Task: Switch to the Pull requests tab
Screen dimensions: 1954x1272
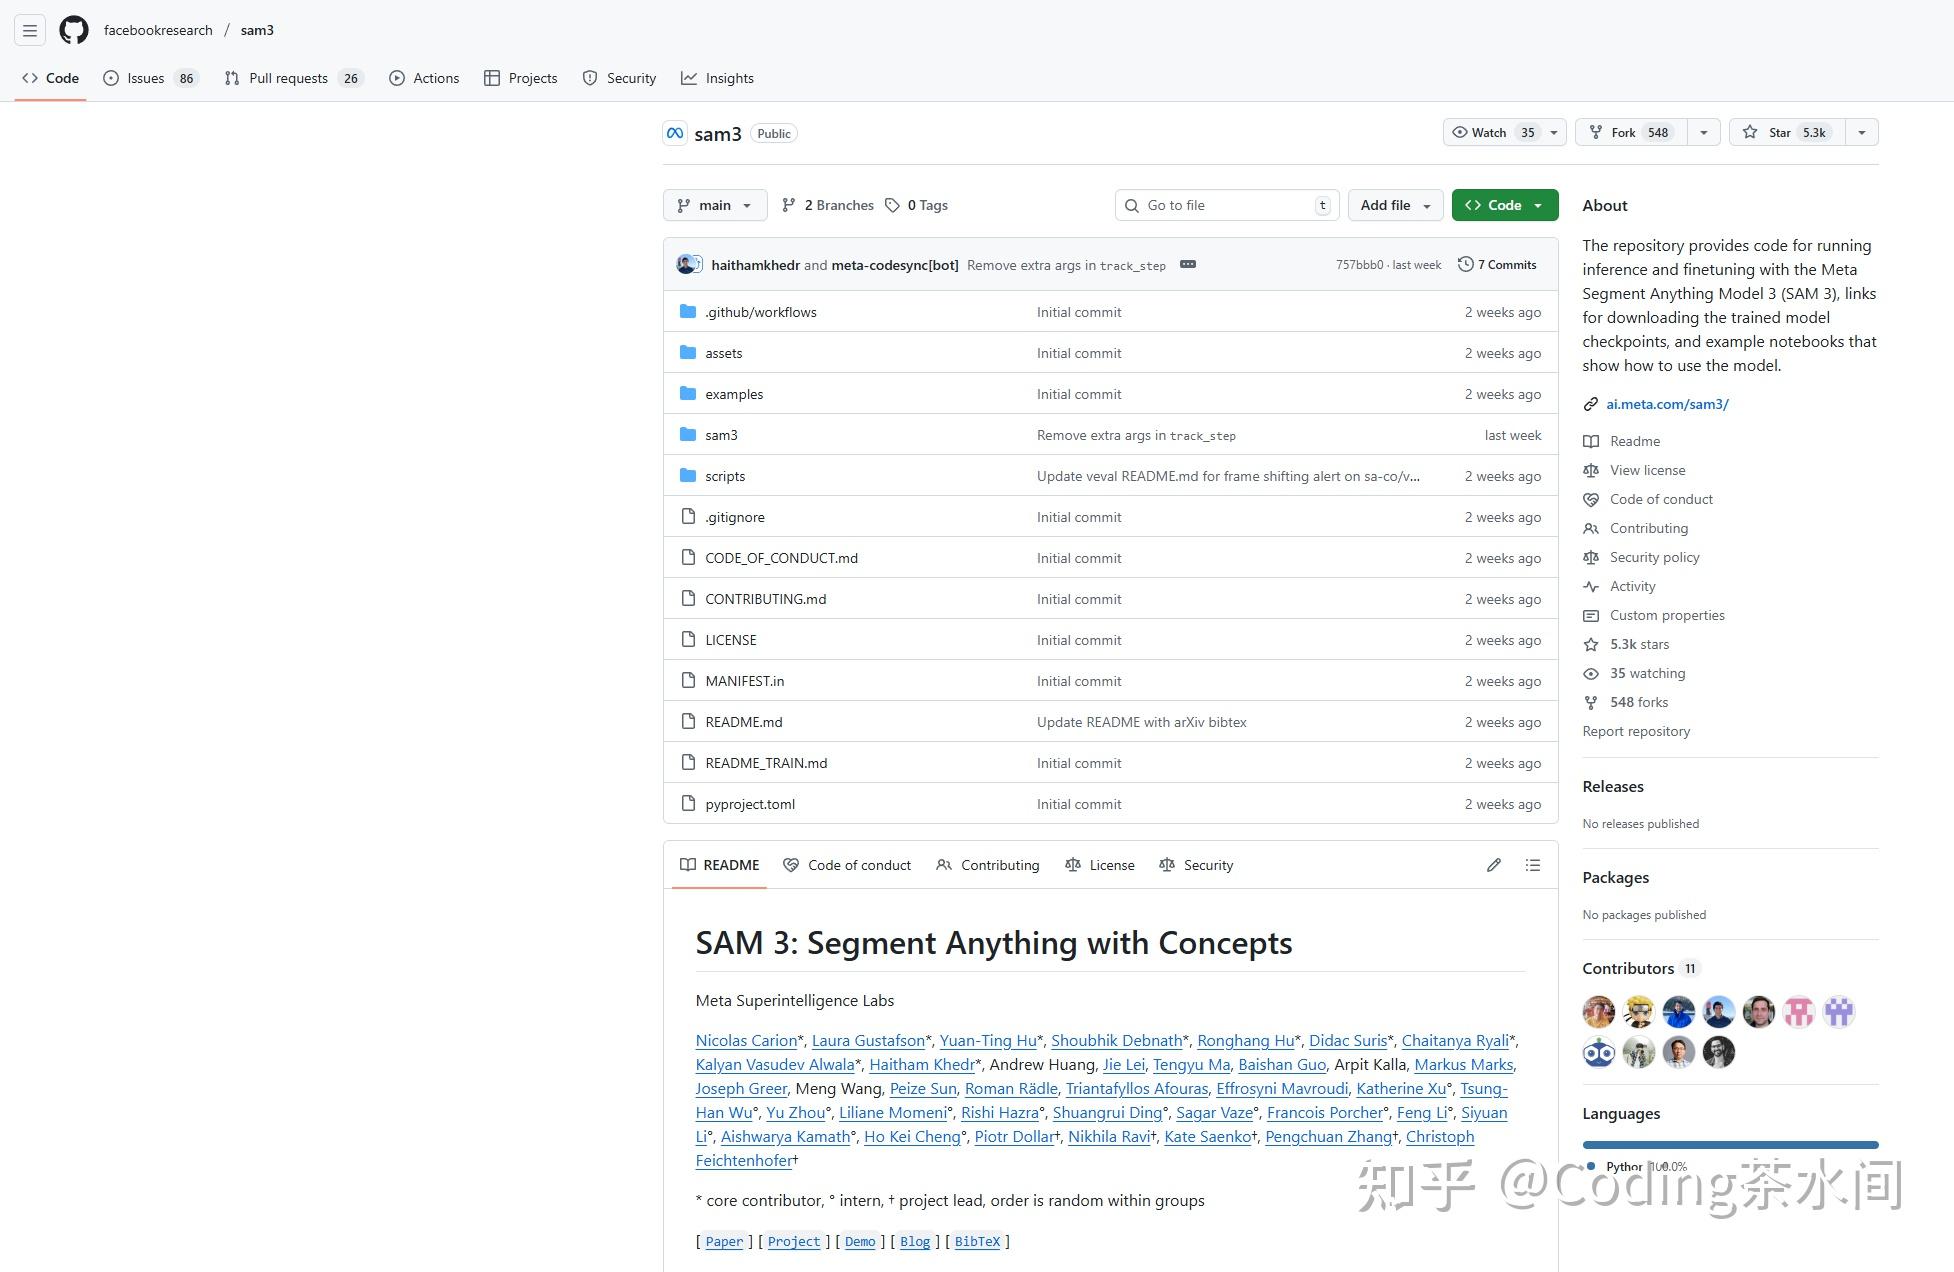Action: click(x=288, y=78)
